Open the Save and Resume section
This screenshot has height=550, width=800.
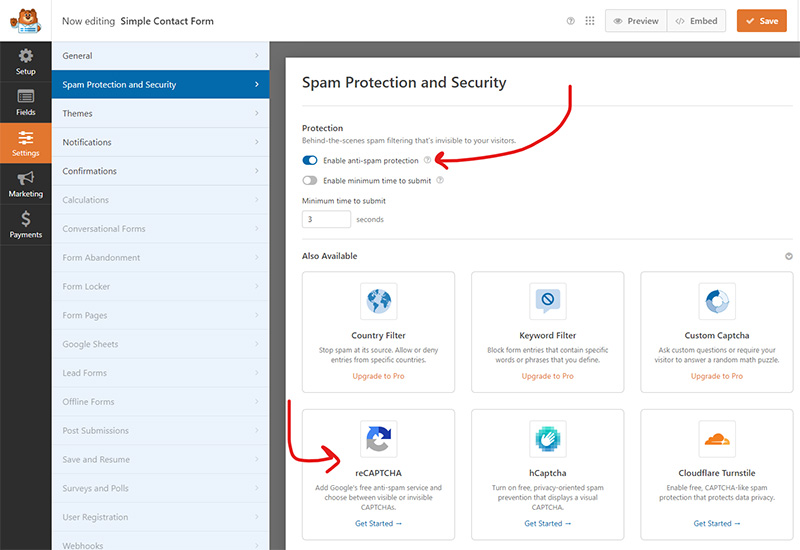tap(160, 459)
